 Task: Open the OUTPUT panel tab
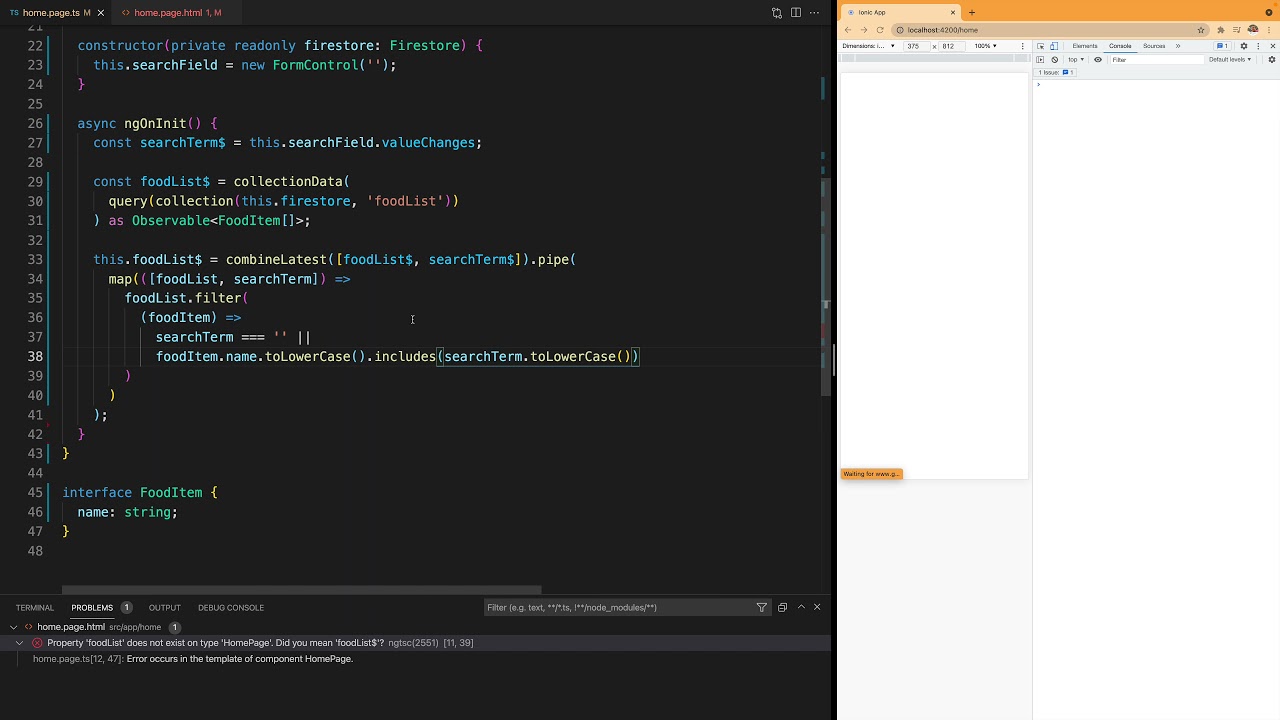point(165,607)
